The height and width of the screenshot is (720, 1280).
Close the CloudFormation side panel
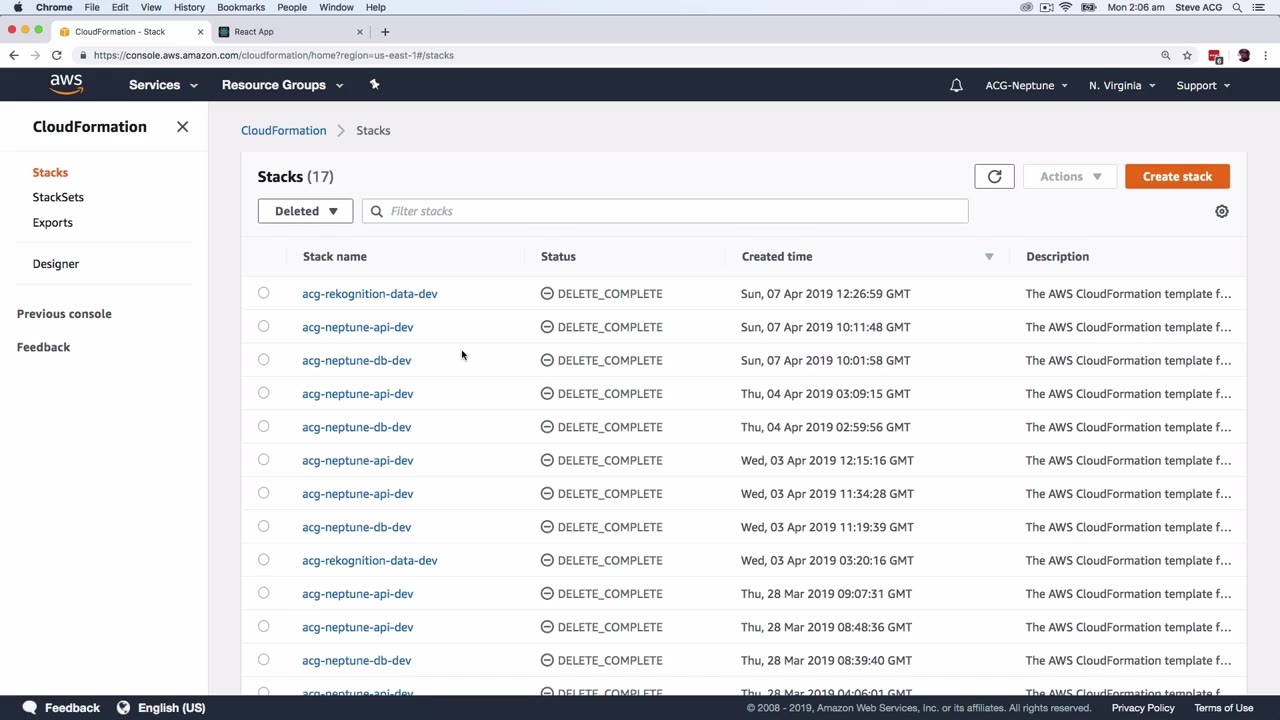182,127
